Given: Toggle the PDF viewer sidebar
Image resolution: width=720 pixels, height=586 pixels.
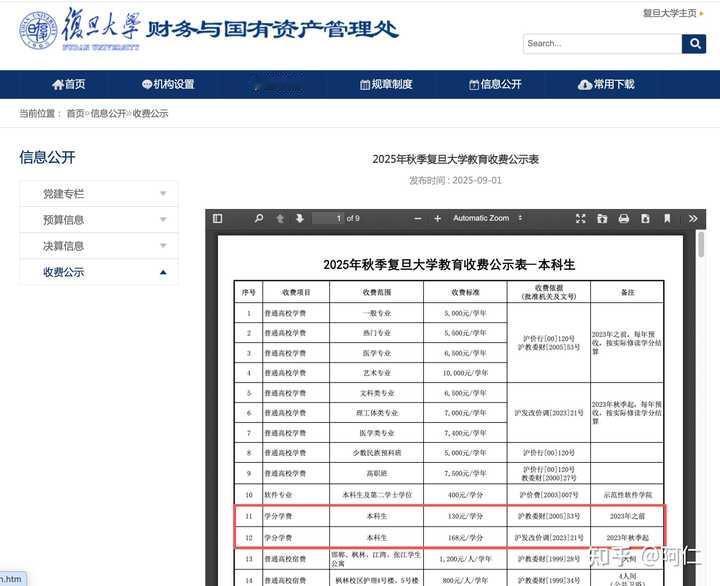Looking at the screenshot, I should coord(218,219).
